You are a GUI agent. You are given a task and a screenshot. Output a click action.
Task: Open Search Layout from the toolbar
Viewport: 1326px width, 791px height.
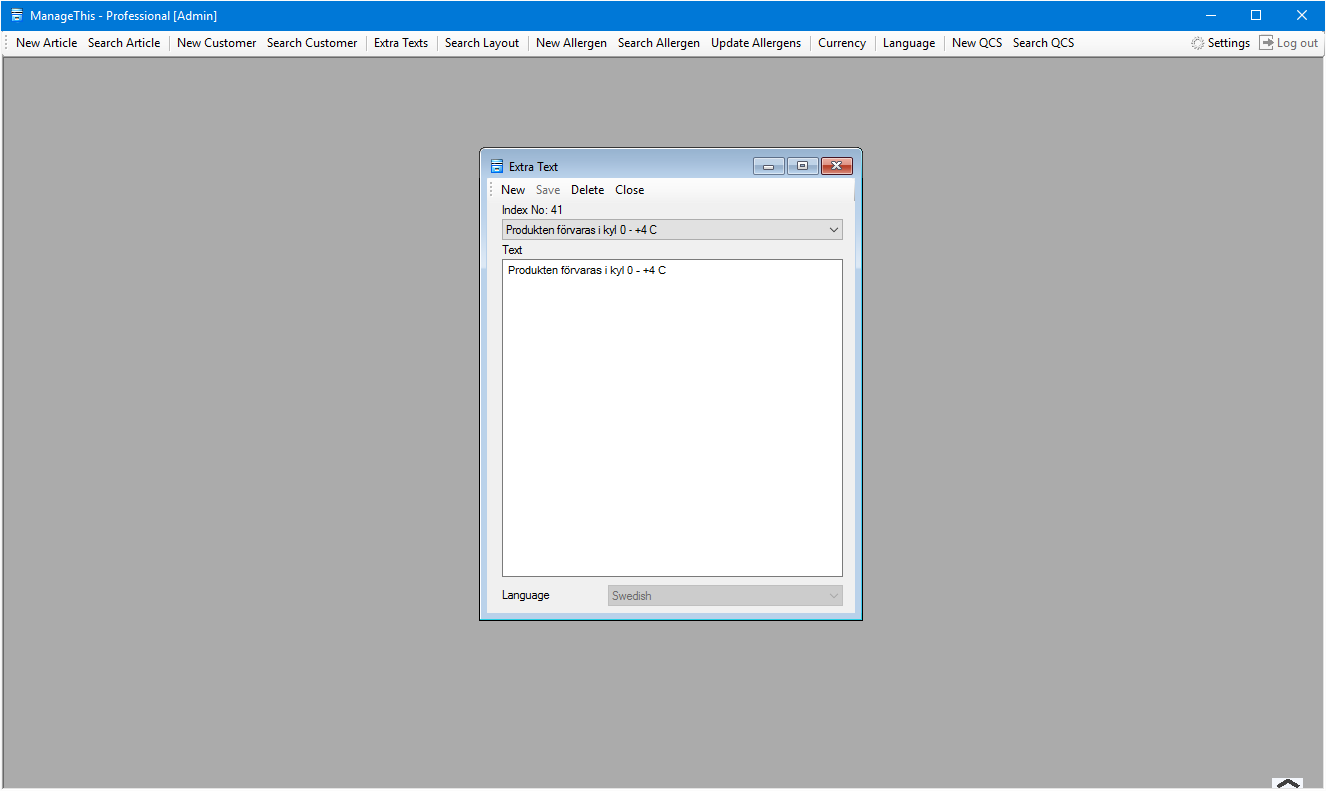[x=482, y=43]
